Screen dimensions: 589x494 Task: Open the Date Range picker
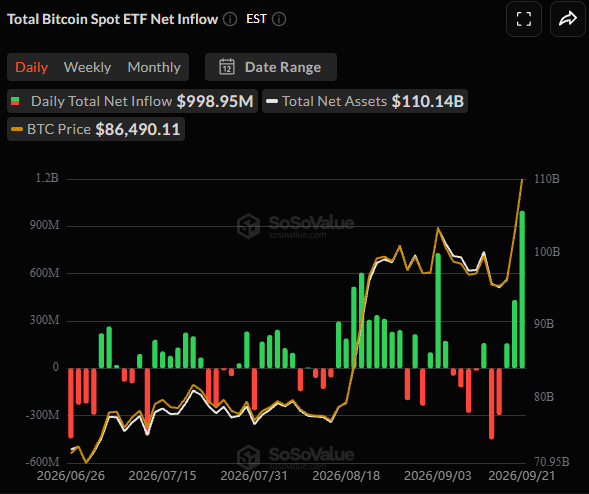[271, 67]
